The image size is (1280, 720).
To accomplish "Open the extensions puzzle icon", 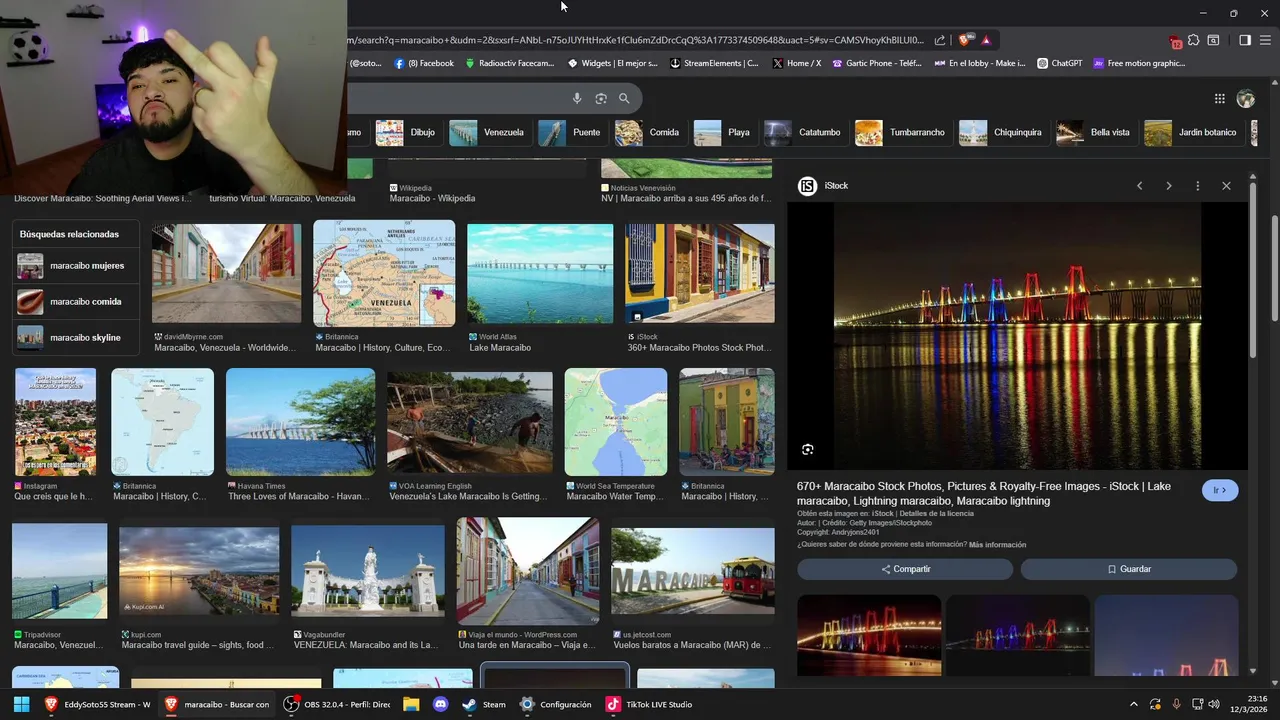I will click(1193, 40).
